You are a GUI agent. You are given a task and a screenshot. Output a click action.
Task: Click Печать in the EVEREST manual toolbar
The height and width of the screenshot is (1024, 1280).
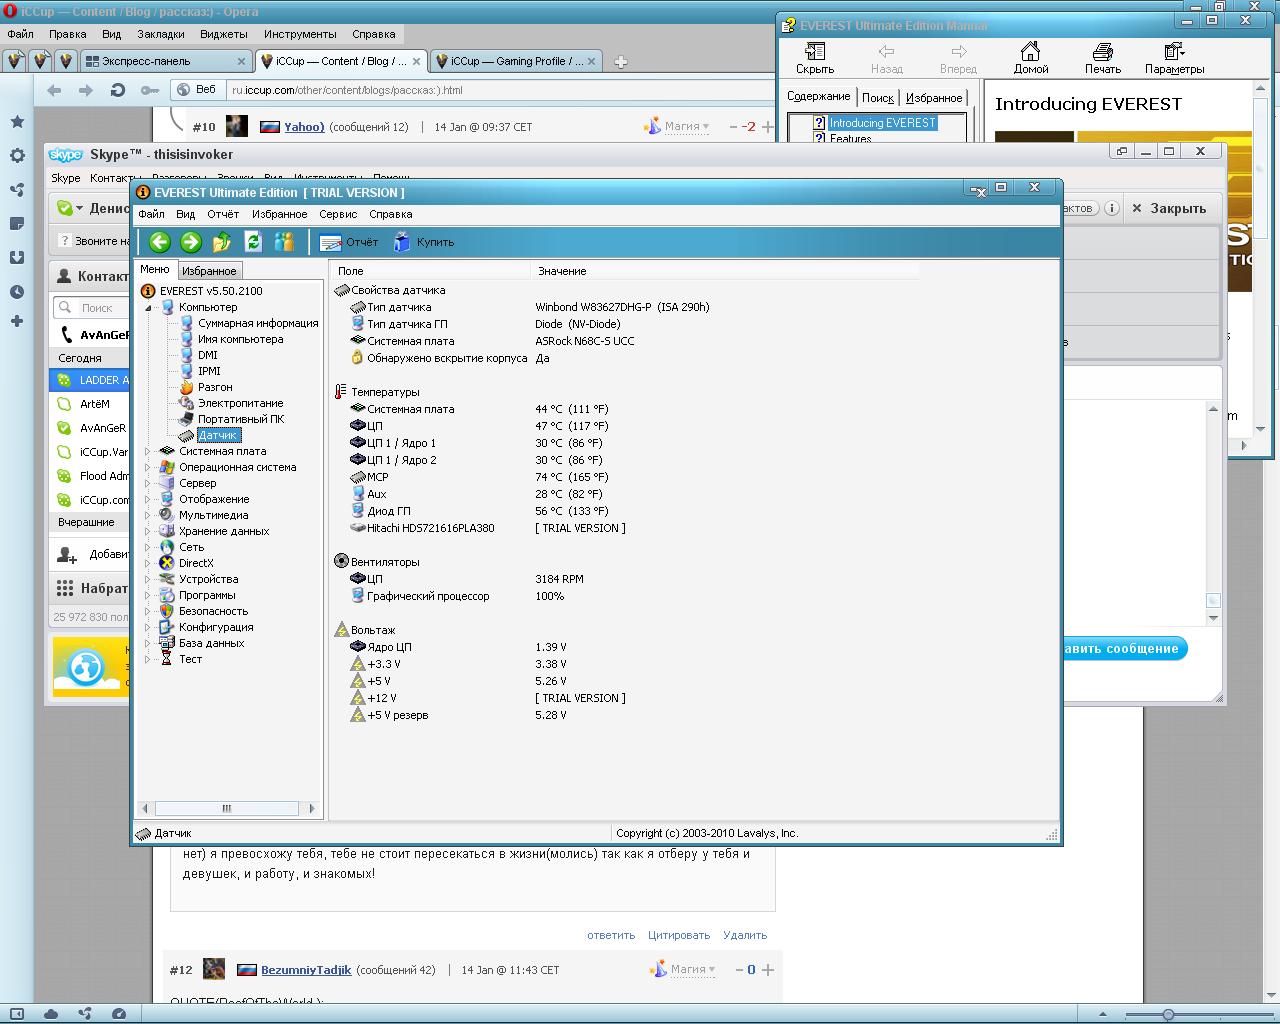click(x=1103, y=59)
